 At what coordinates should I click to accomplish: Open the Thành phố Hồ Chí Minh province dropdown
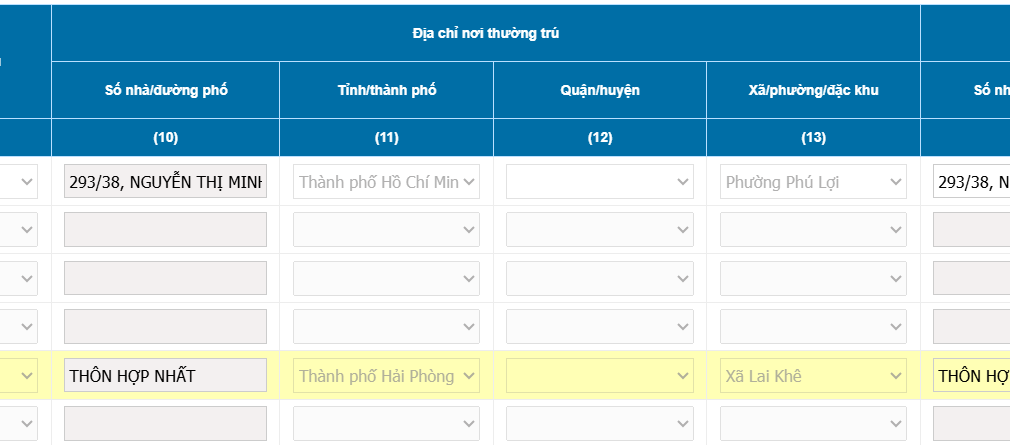[386, 182]
